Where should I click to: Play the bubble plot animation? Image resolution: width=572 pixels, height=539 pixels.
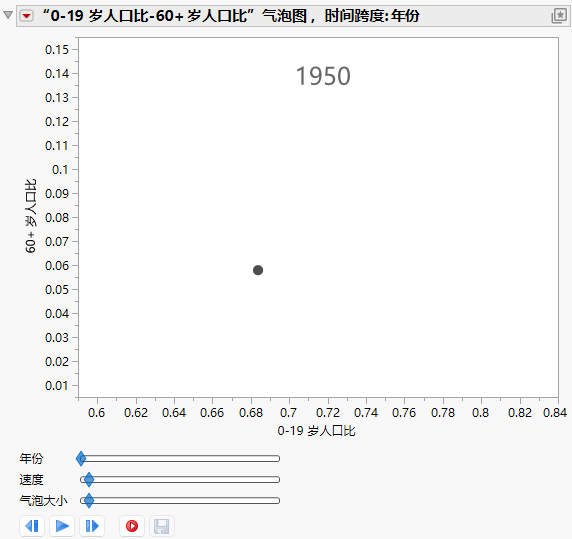(62, 526)
